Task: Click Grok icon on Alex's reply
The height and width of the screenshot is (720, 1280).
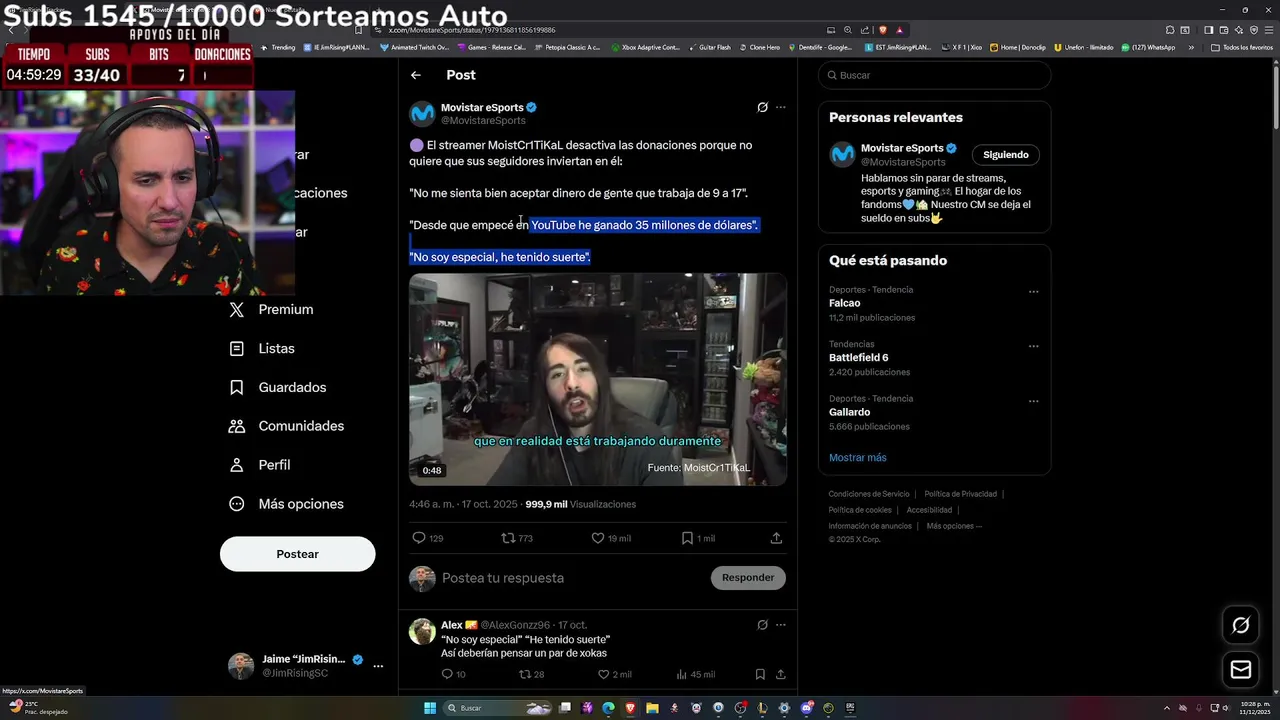Action: point(762,625)
